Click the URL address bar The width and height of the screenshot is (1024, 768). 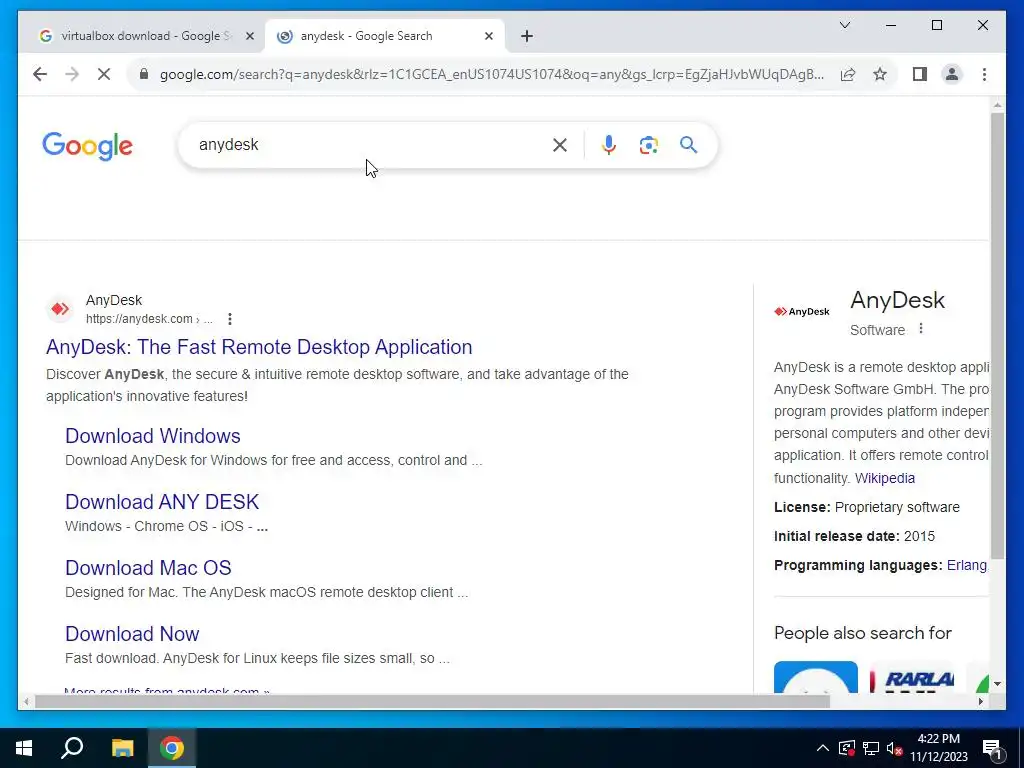(491, 74)
